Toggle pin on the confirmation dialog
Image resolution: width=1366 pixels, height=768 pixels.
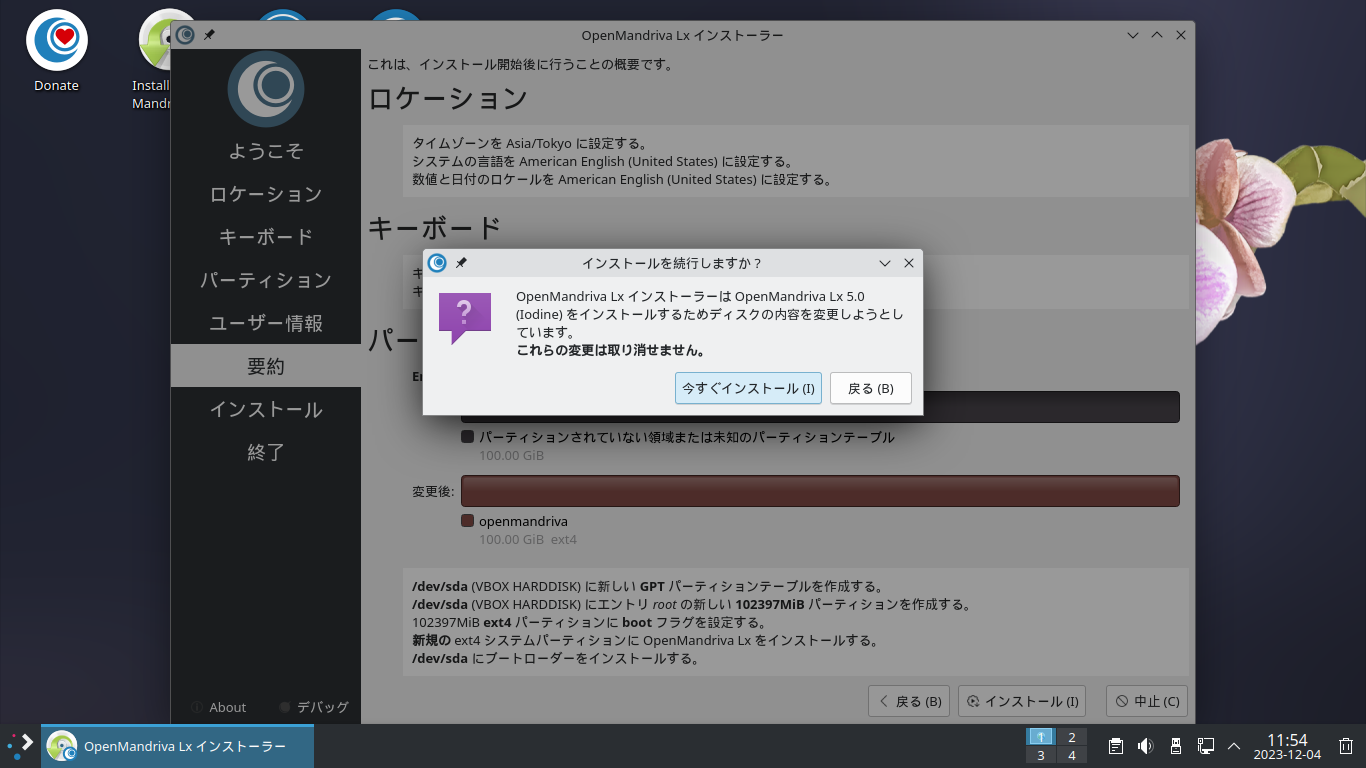(461, 263)
